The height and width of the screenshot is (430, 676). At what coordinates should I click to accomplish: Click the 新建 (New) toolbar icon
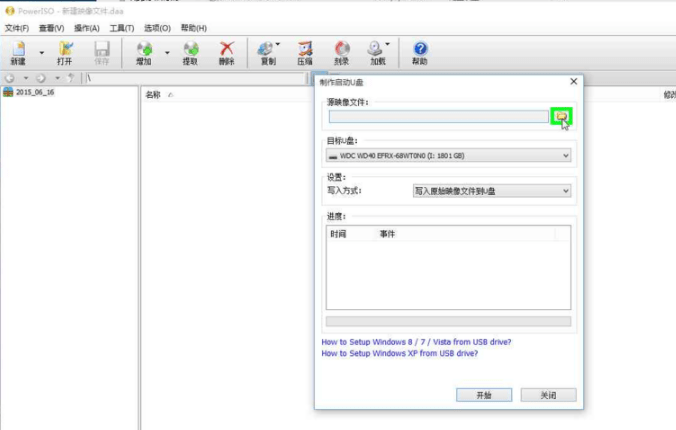(19, 53)
